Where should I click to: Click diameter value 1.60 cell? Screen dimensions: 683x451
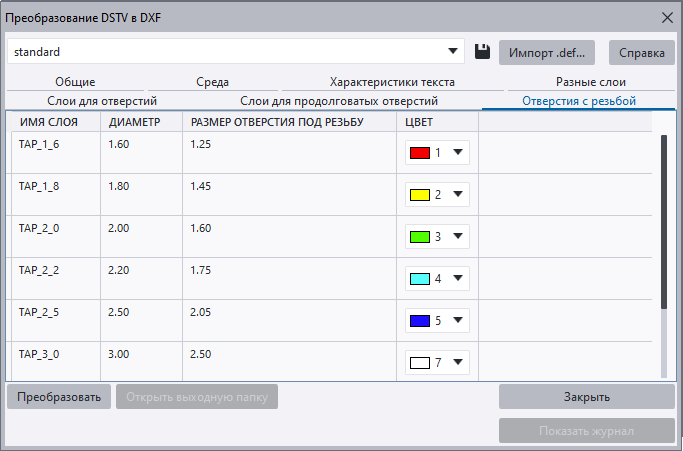coord(142,153)
